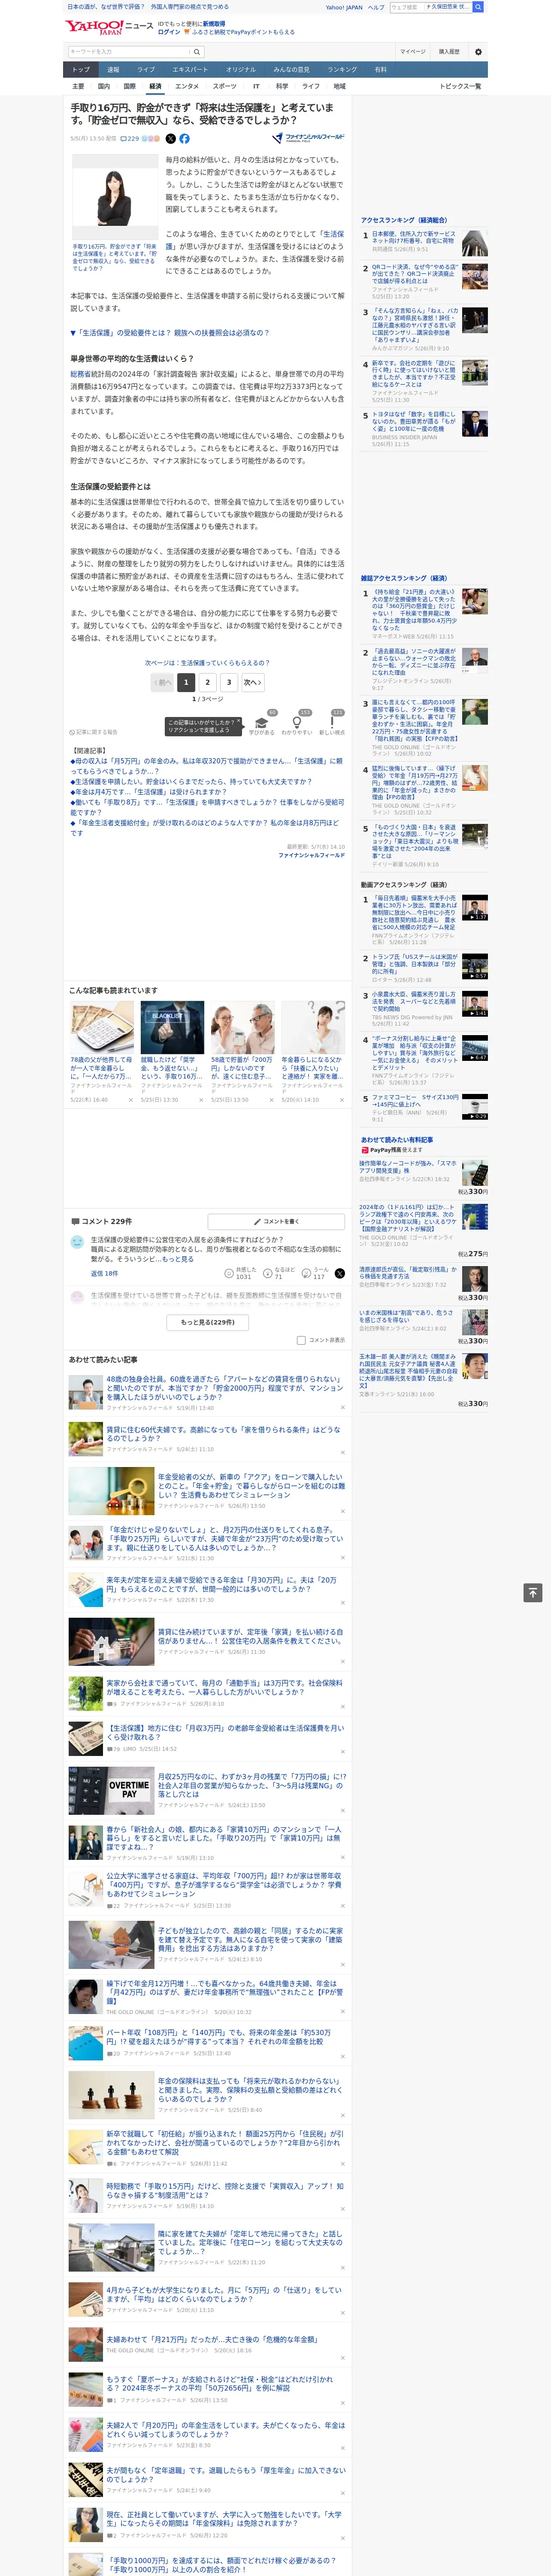Open article 夫婦あわせて月21万円 link

pos(212,2339)
